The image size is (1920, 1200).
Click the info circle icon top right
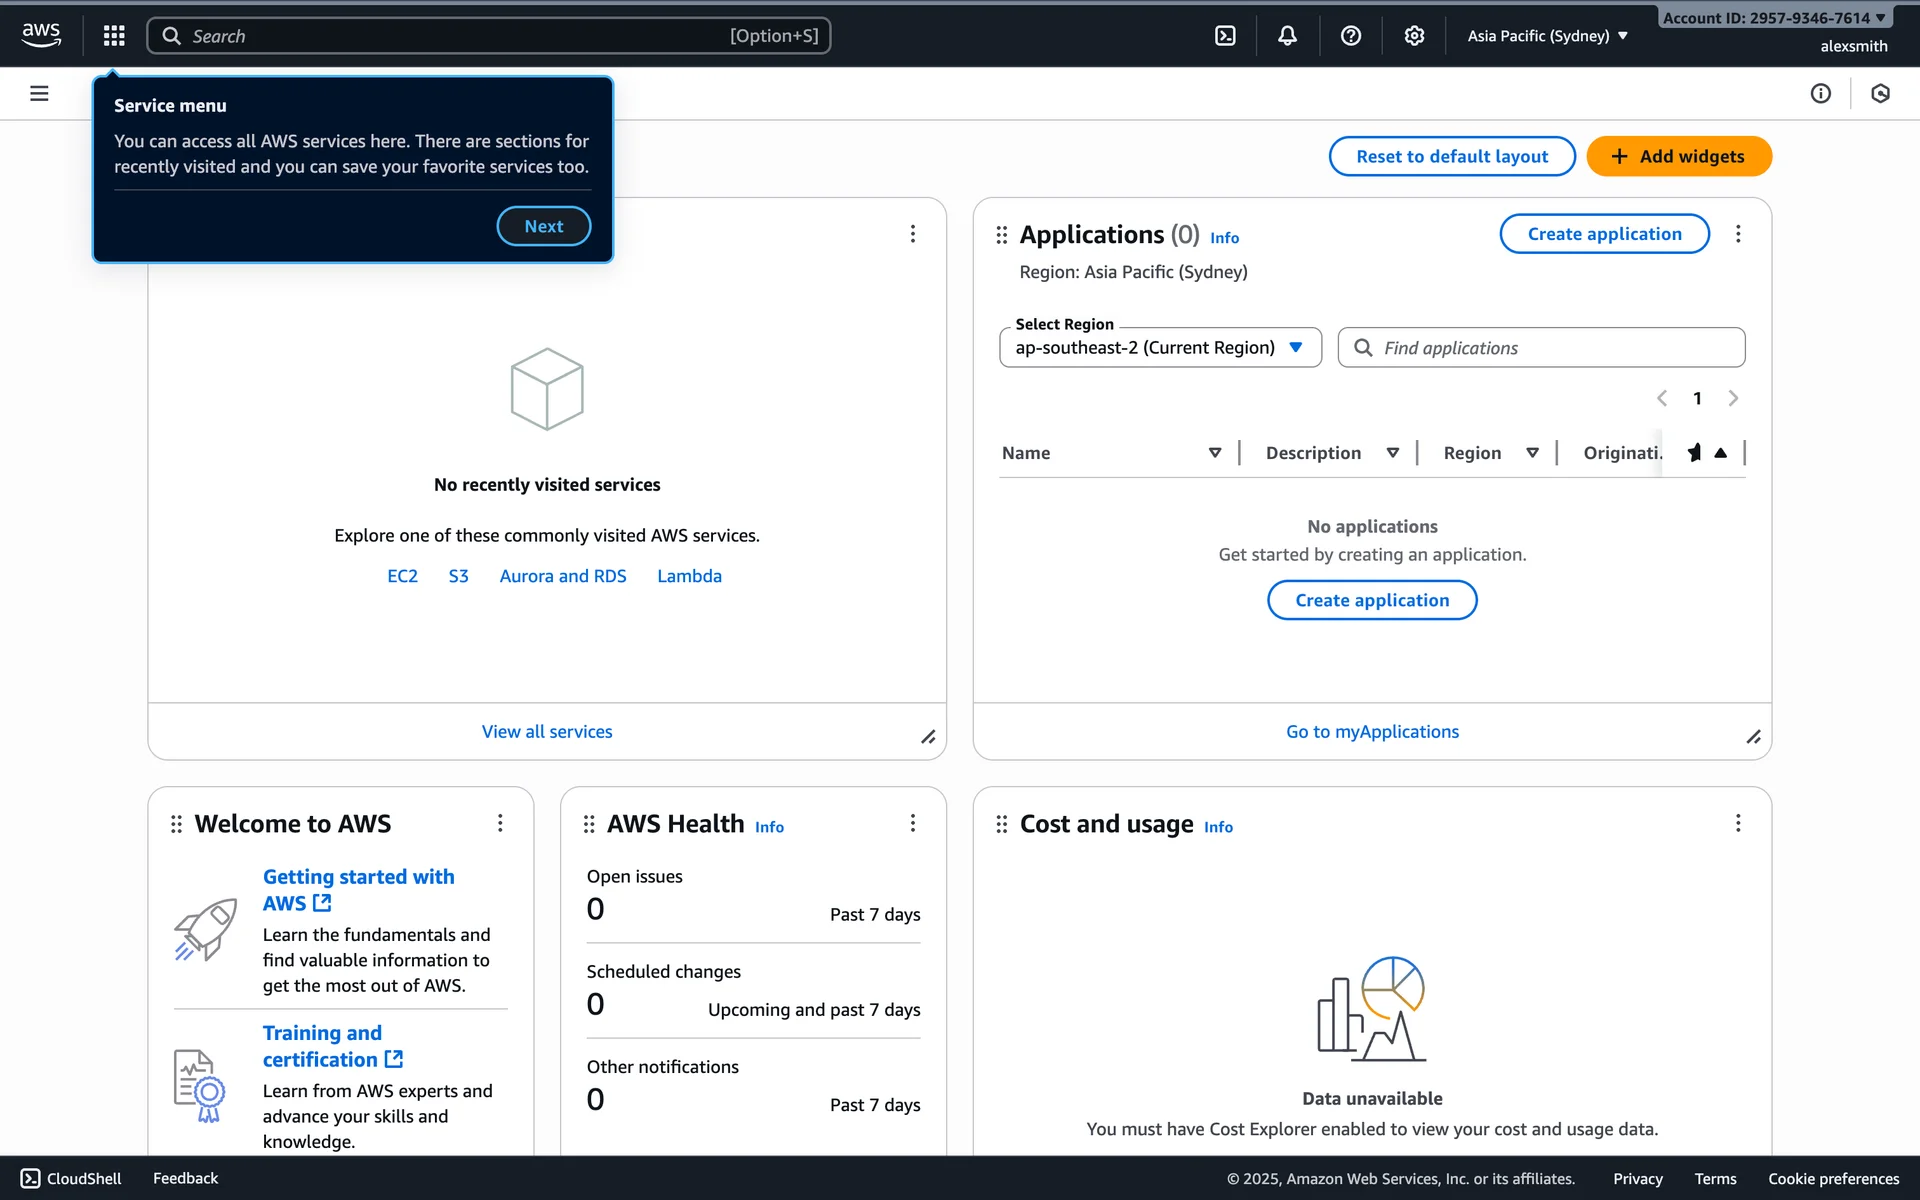tap(1820, 93)
